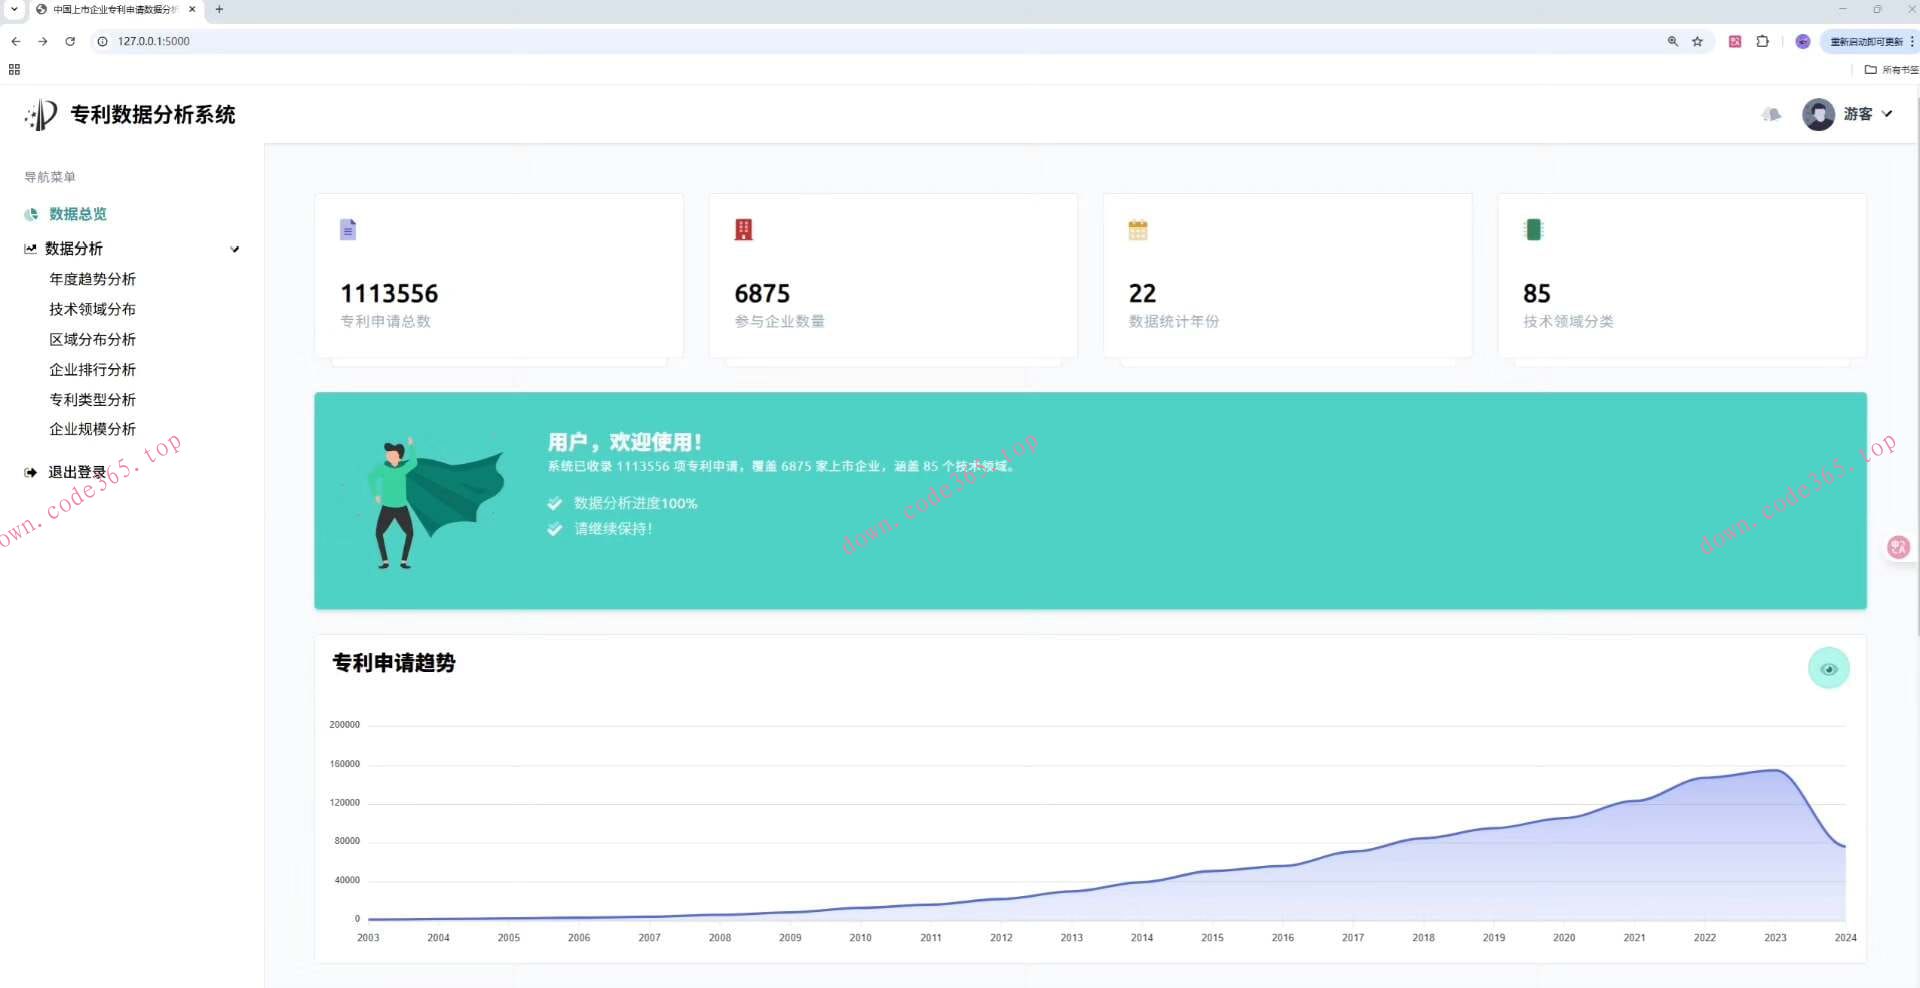Click the document icon on 专利申请总数 card
Screen dimensions: 1920x988
[x=348, y=229]
